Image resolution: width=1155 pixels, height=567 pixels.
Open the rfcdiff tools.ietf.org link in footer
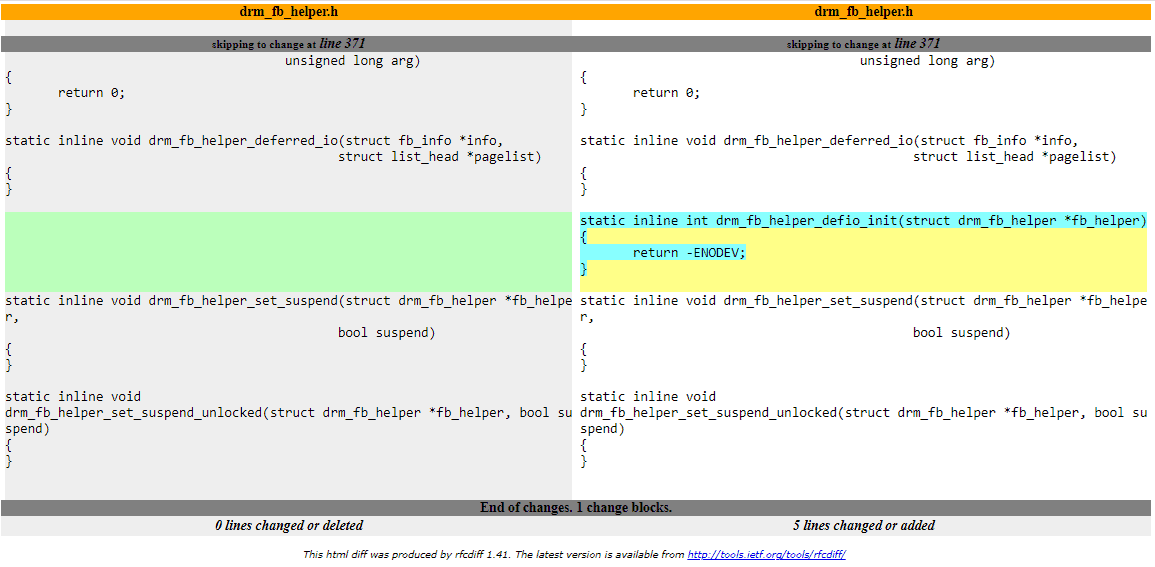pos(773,554)
